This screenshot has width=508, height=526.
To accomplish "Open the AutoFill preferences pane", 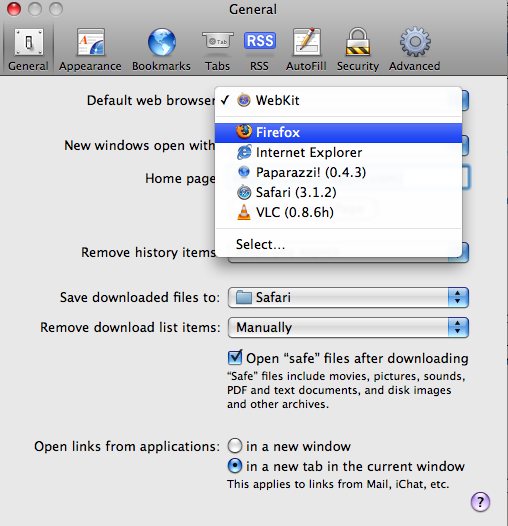I will coord(306,49).
